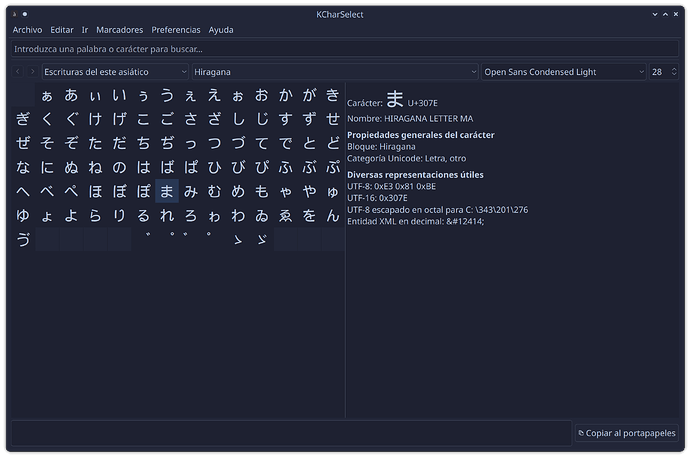Click the copy icon in Copiar al portapapeles

[x=582, y=433]
